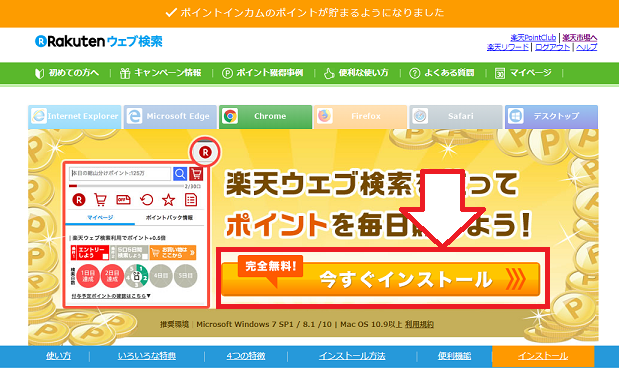Click the red progress bar under the search field
This screenshot has height=369, width=619.
73,186
